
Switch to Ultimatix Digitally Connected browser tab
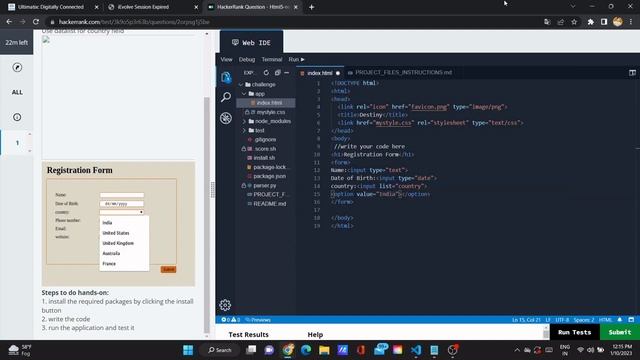click(x=51, y=7)
